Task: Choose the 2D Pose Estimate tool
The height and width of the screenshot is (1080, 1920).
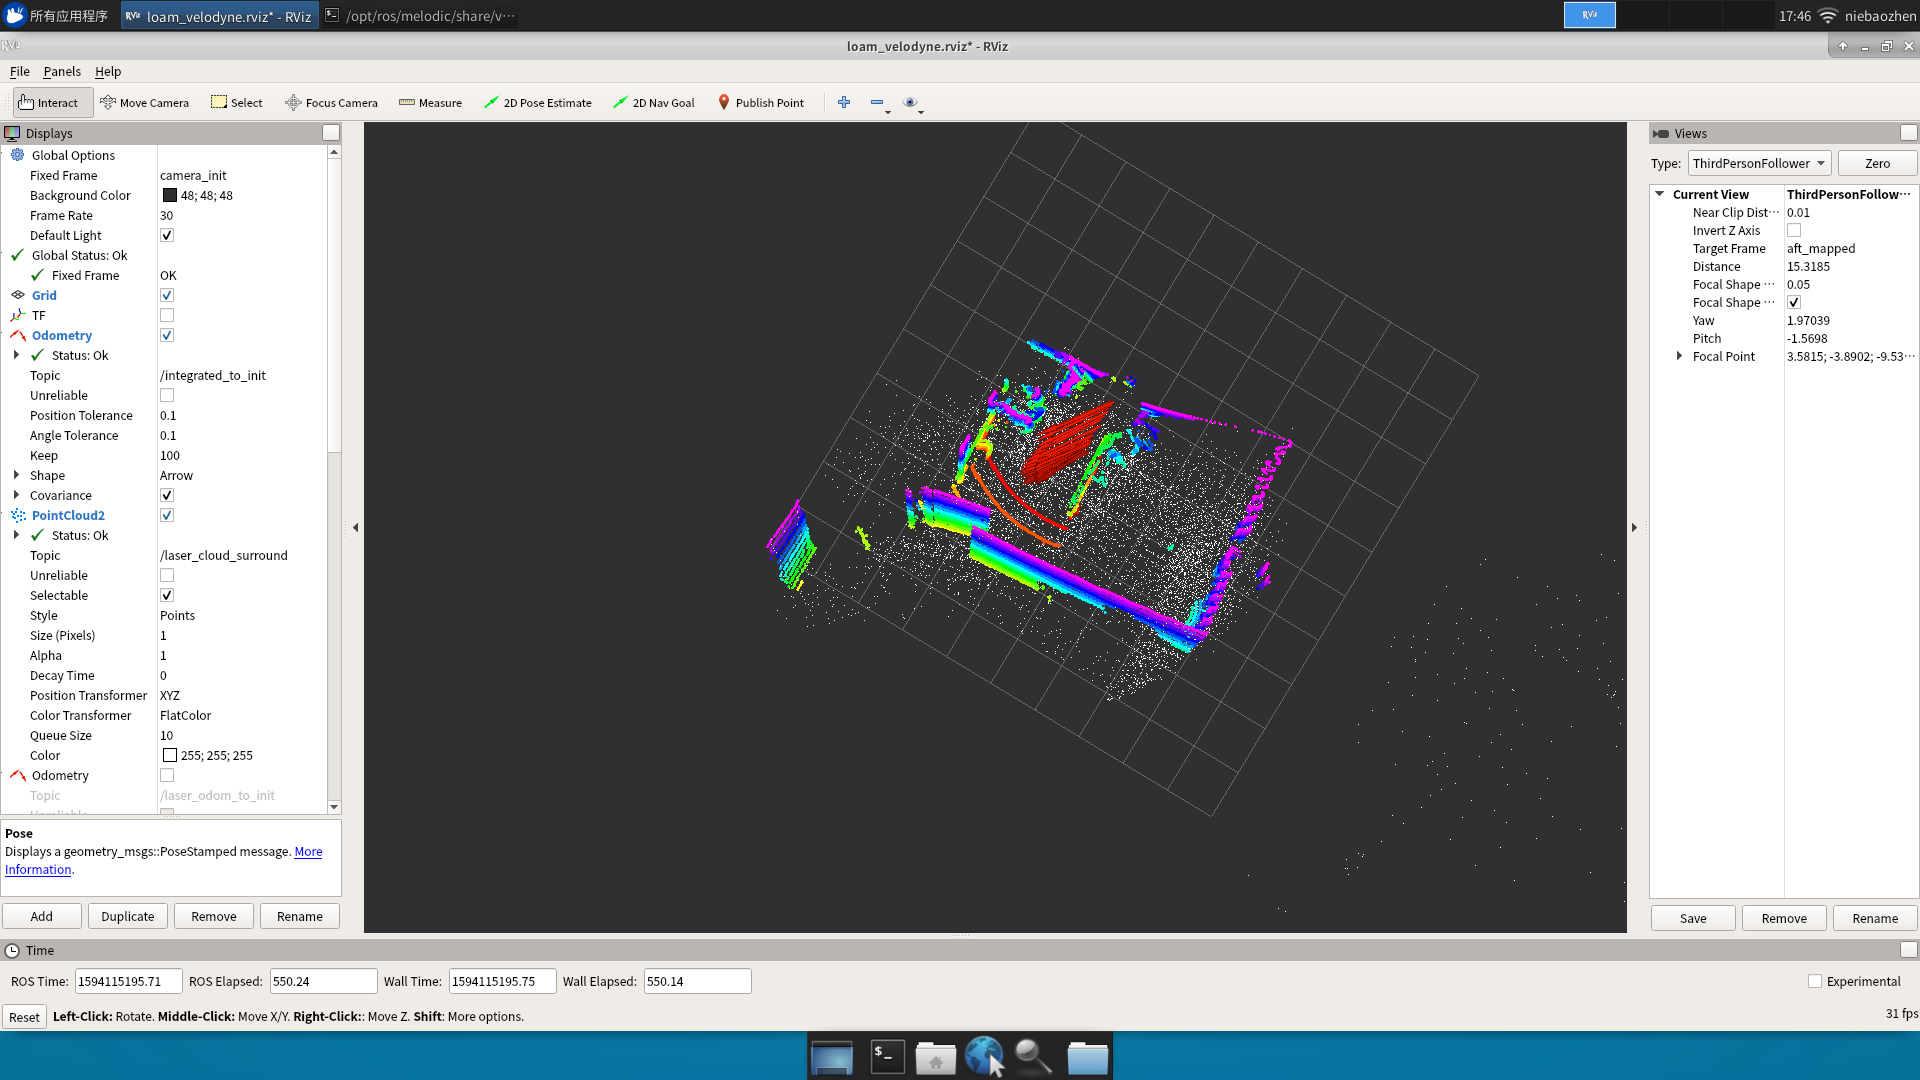Action: pyautogui.click(x=537, y=102)
